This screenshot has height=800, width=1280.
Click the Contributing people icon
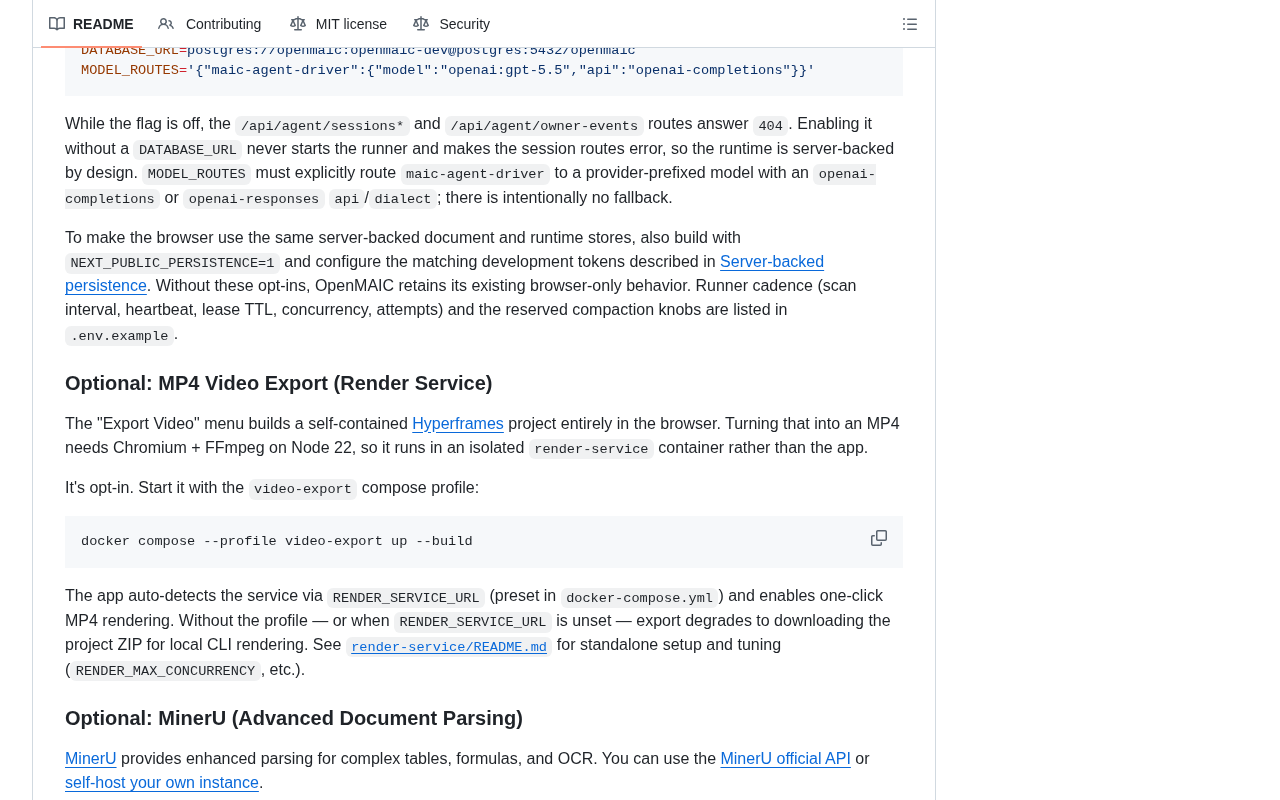pos(166,24)
